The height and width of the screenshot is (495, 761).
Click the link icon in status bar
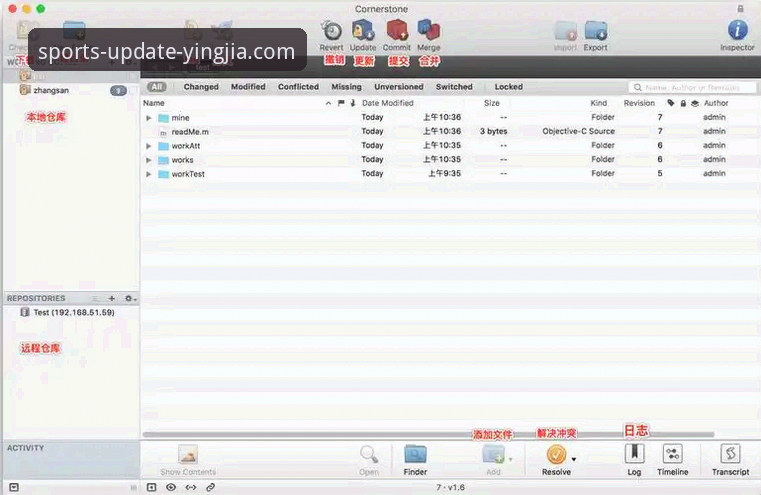pyautogui.click(x=210, y=487)
